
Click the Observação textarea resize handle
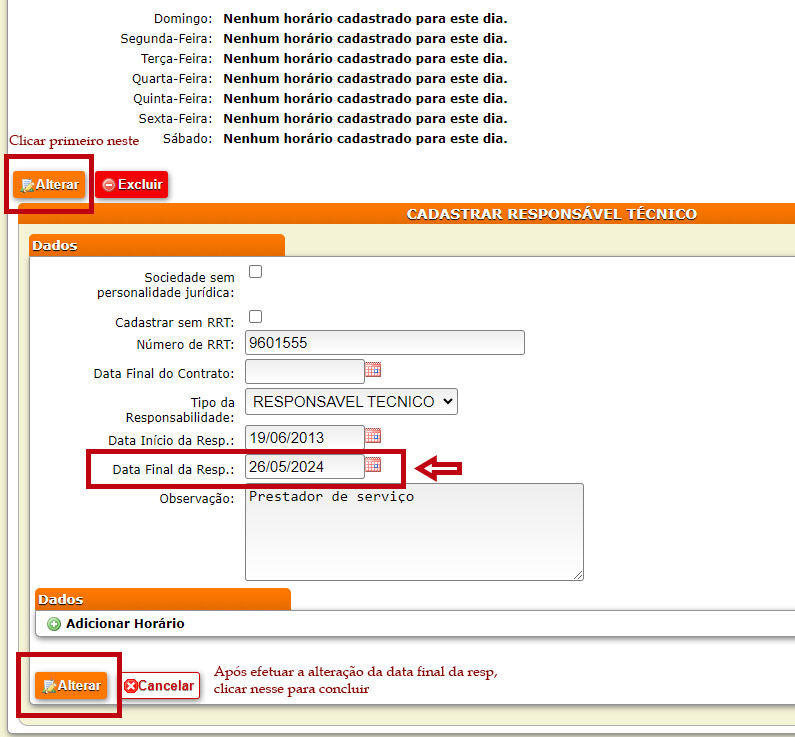coord(578,575)
